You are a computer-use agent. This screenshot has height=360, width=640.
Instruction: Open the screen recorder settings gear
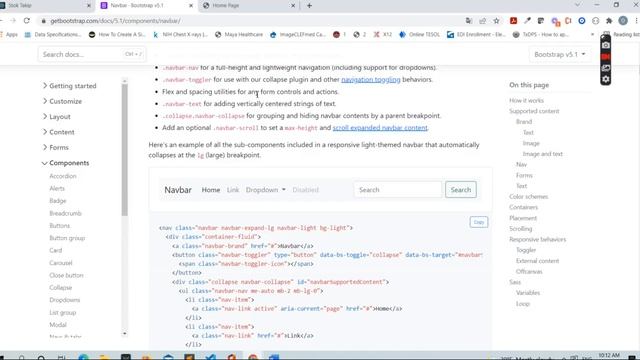606,79
